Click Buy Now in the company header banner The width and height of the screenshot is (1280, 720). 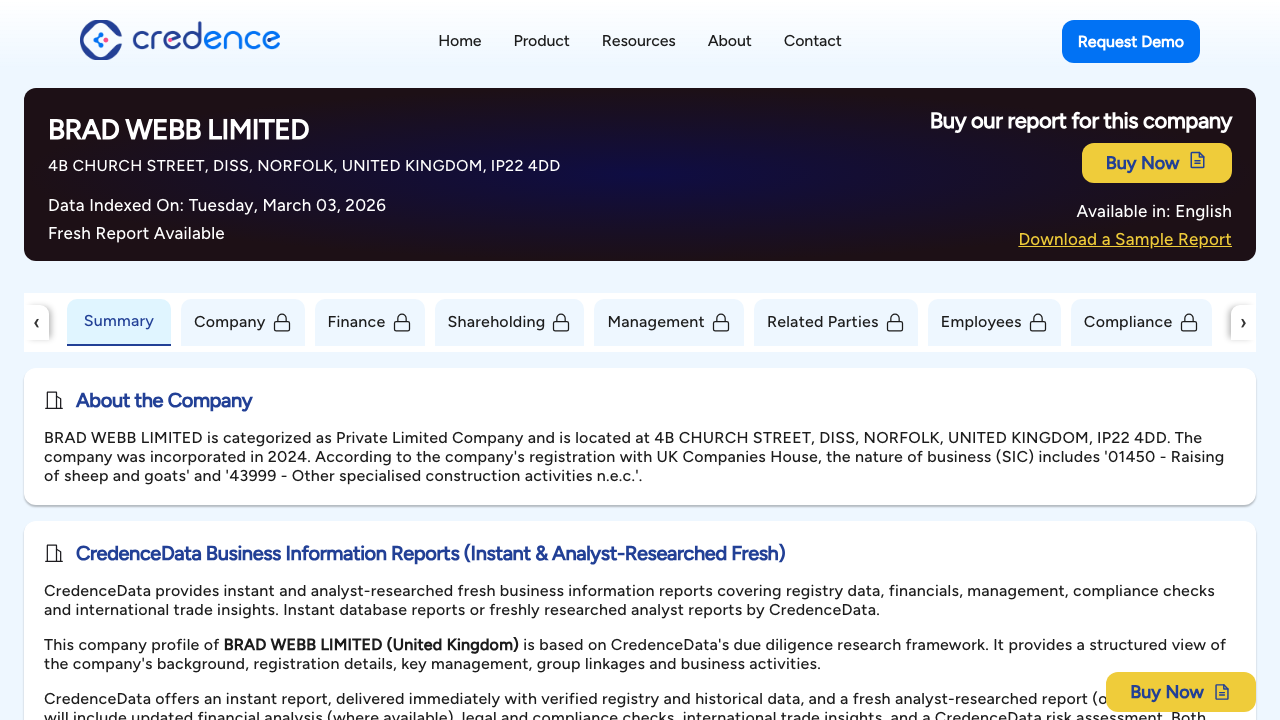1156,162
